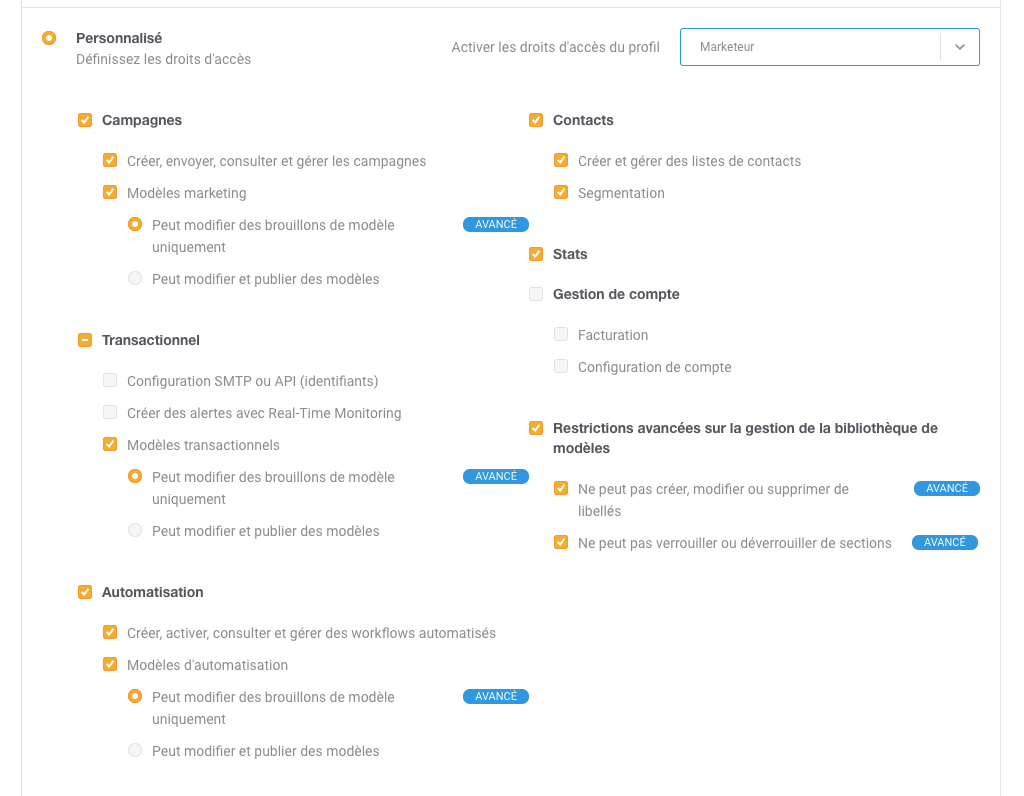Viewport: 1024px width, 796px height.
Task: Toggle Créer, envoyer, consulter et gérer les campagnes
Action: click(110, 161)
